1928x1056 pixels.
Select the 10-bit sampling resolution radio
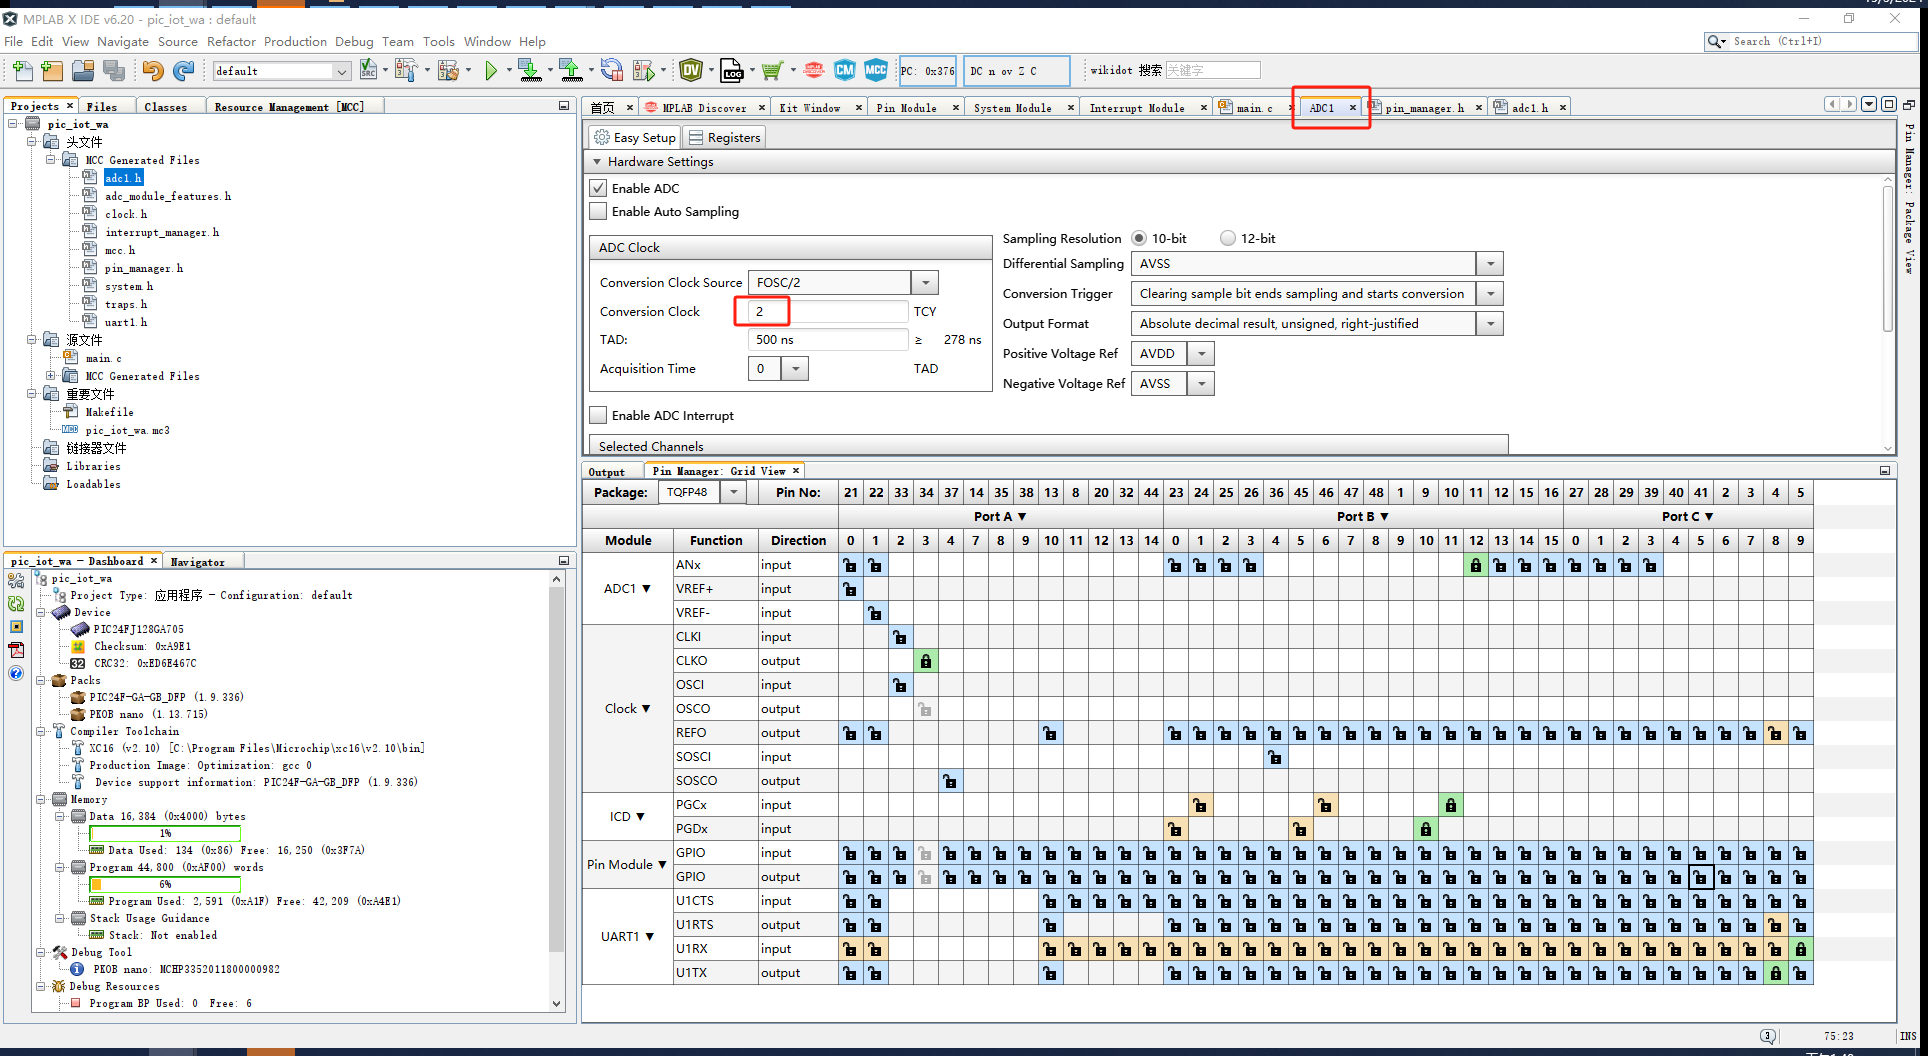tap(1139, 238)
